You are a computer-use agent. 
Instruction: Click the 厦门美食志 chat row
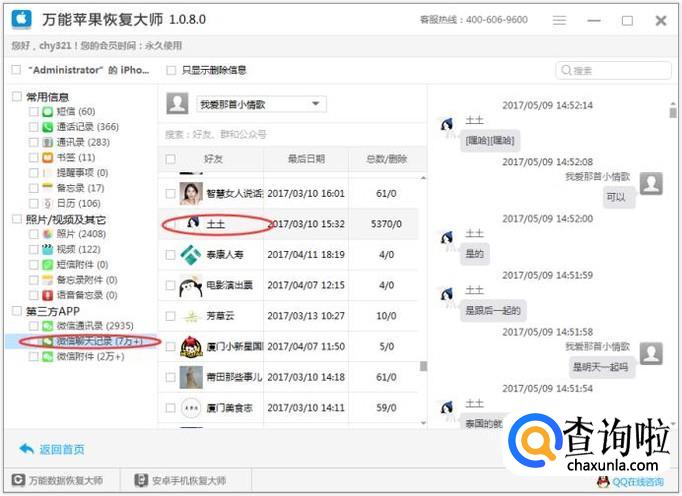pos(288,408)
